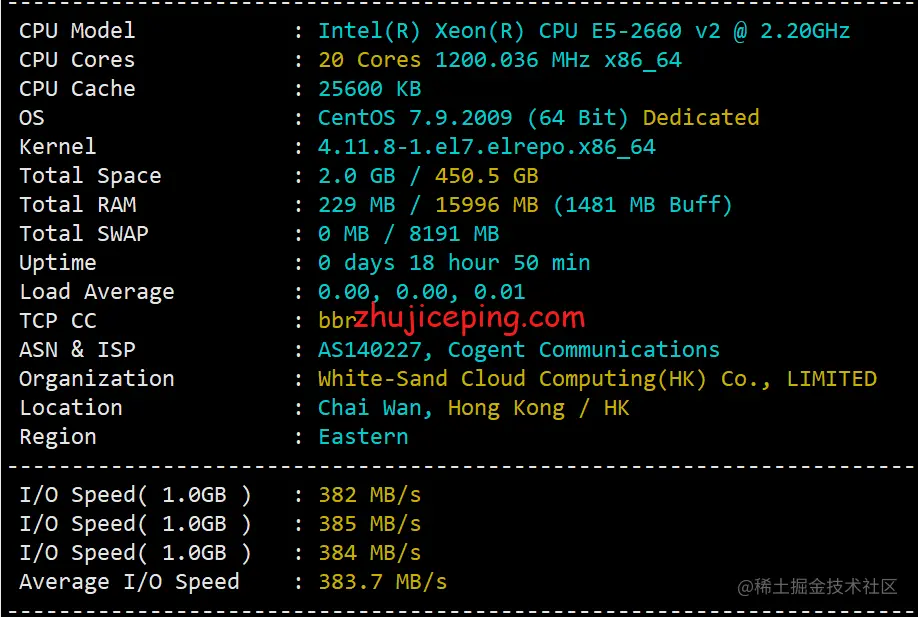
Task: Click the '383.7 MB/s' average speed
Action: point(382,582)
